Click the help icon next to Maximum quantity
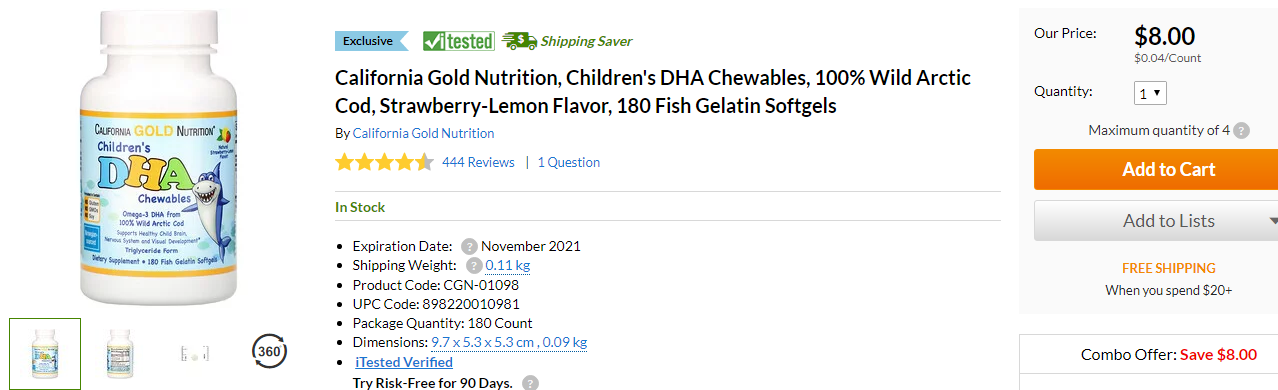1278x390 pixels. tap(1241, 130)
